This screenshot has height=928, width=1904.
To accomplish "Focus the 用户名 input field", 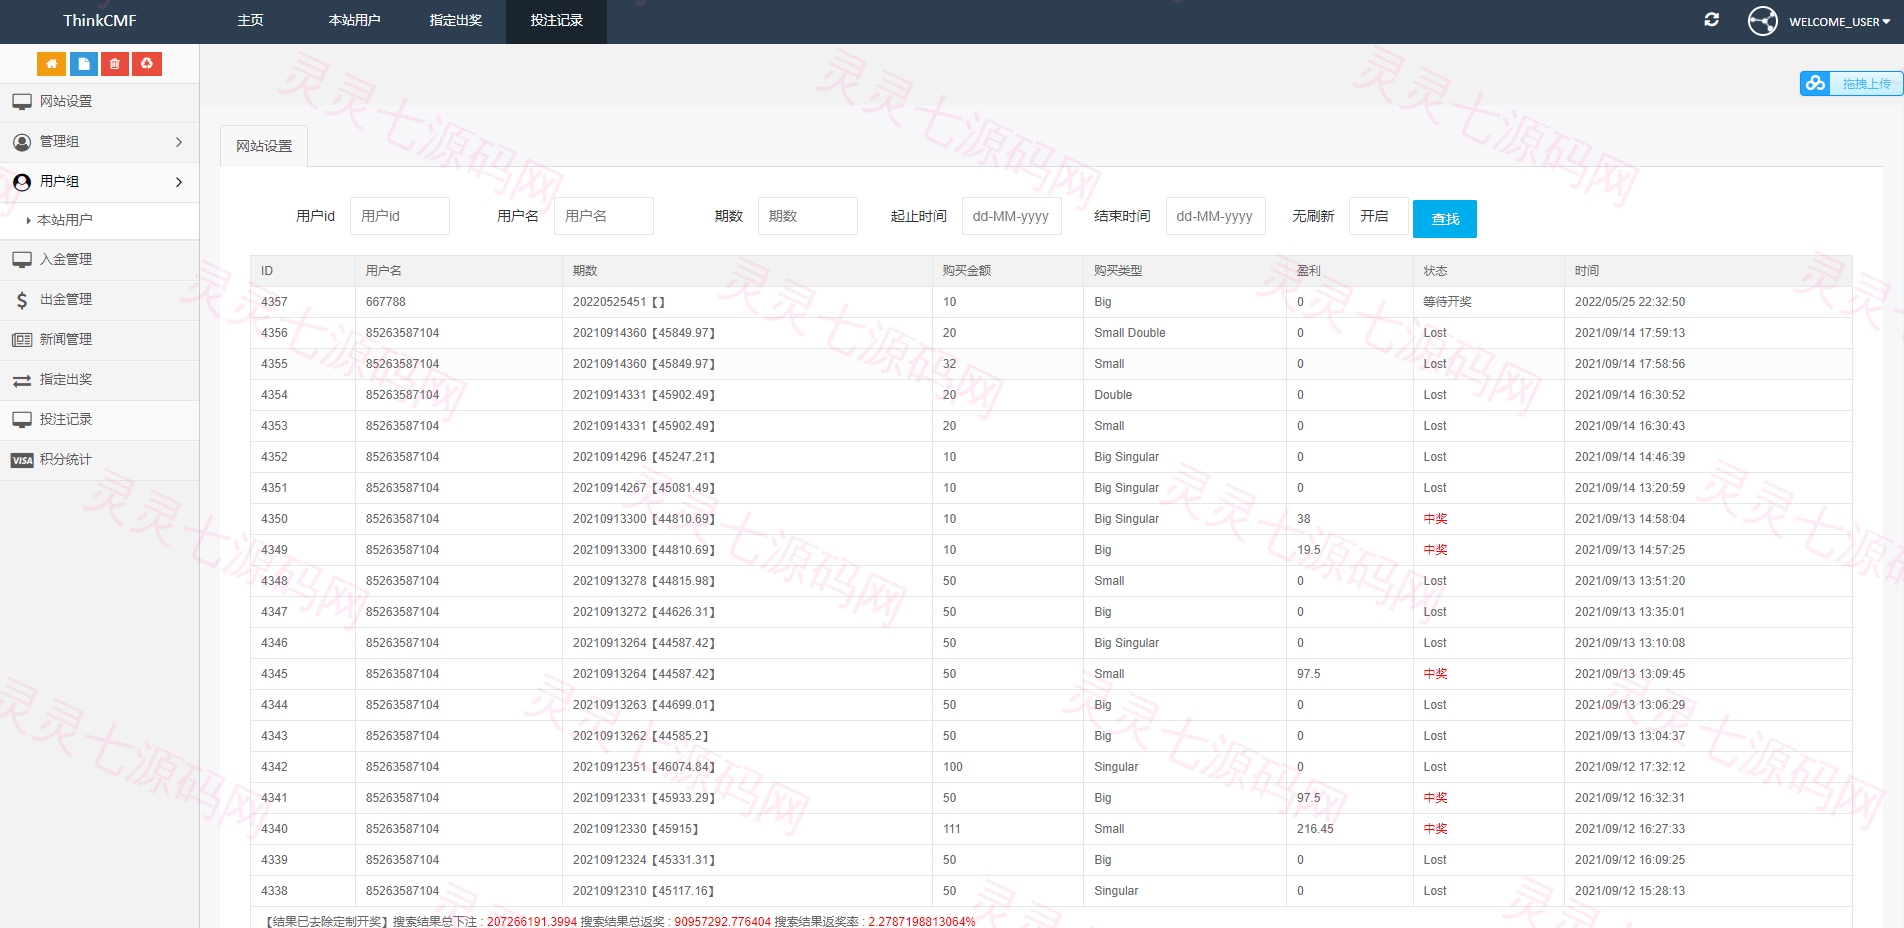I will tap(603, 216).
